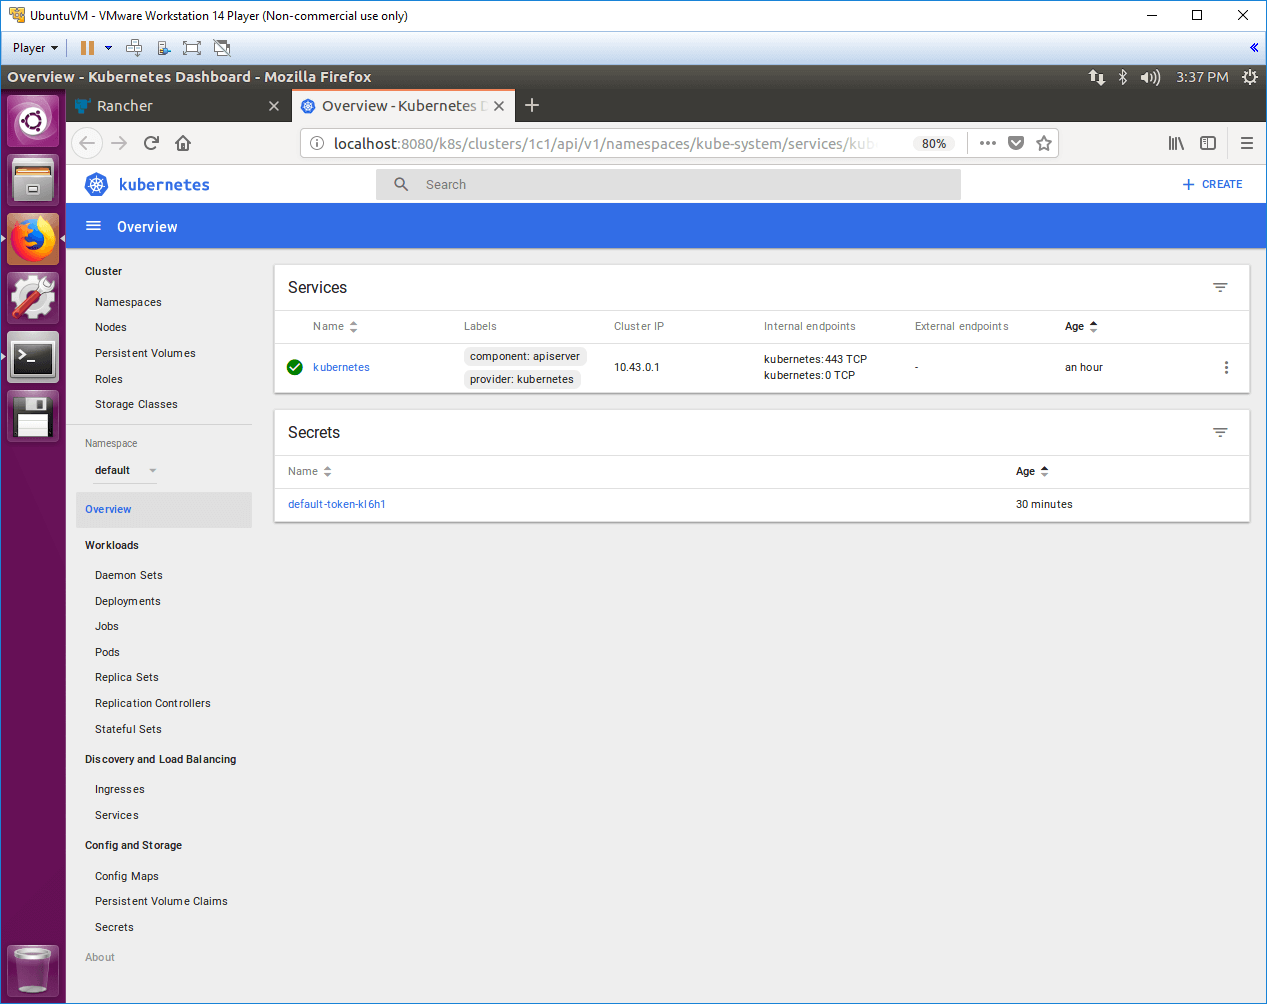
Task: Go back to the previous page
Action: point(87,143)
